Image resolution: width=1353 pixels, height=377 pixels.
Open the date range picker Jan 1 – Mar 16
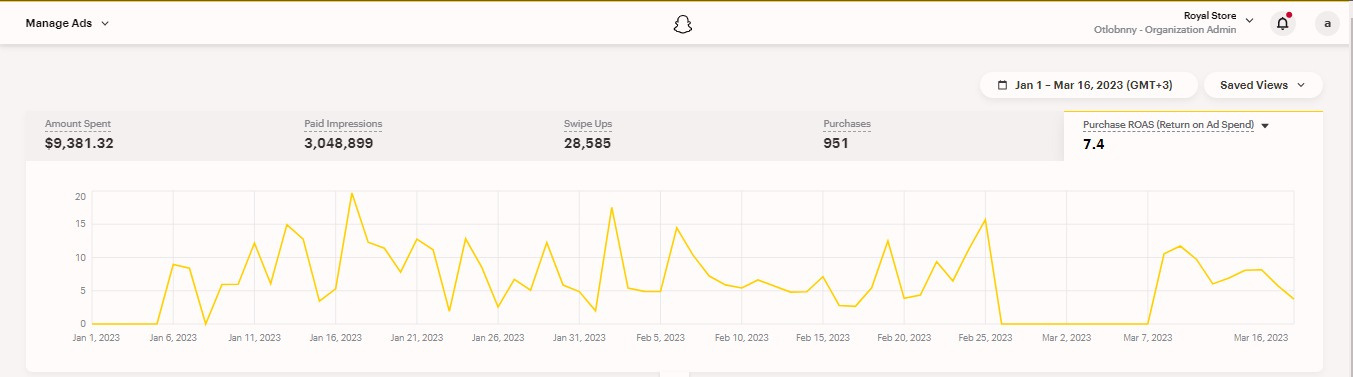[x=1089, y=85]
